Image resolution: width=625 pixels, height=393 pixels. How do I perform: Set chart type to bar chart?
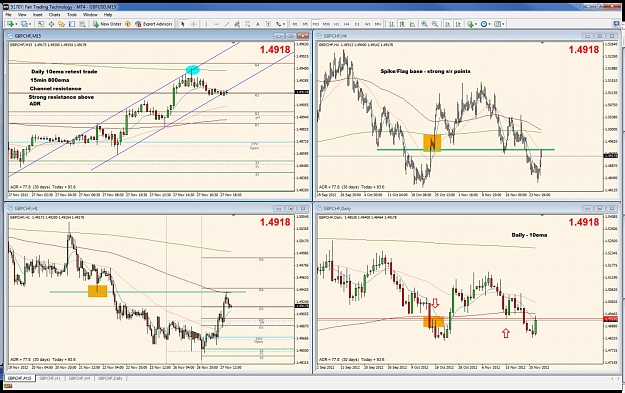coord(392,24)
